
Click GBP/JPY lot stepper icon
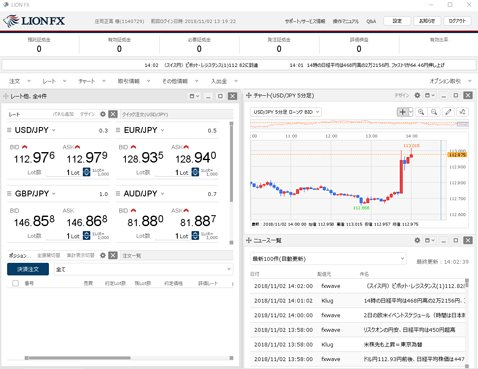tap(86, 236)
